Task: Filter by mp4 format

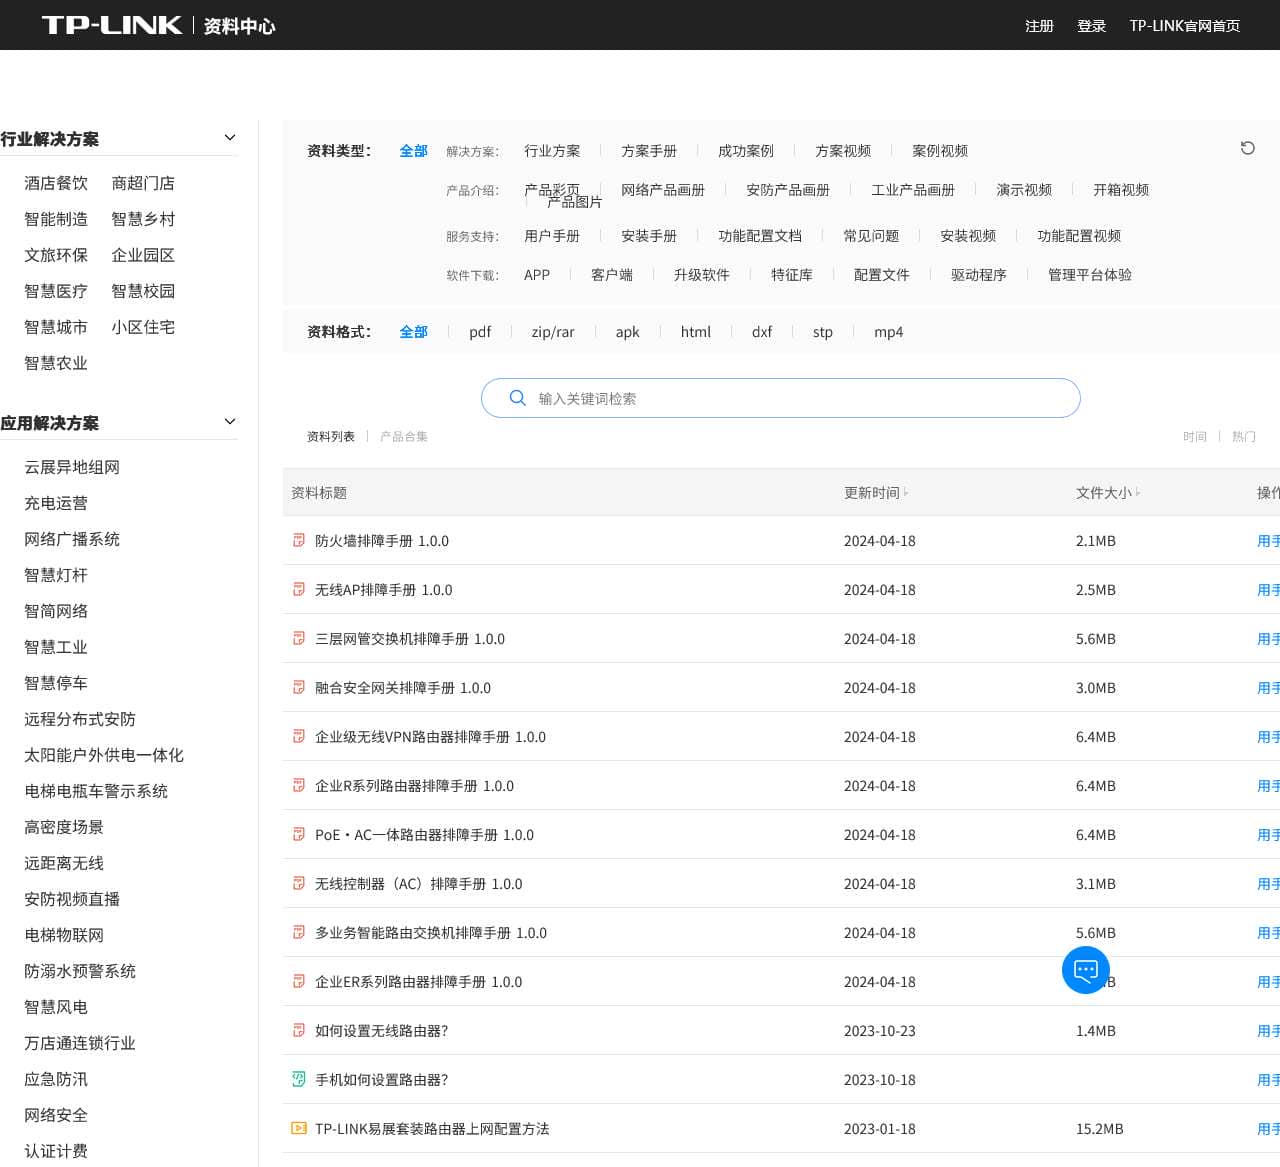Action: pos(888,332)
